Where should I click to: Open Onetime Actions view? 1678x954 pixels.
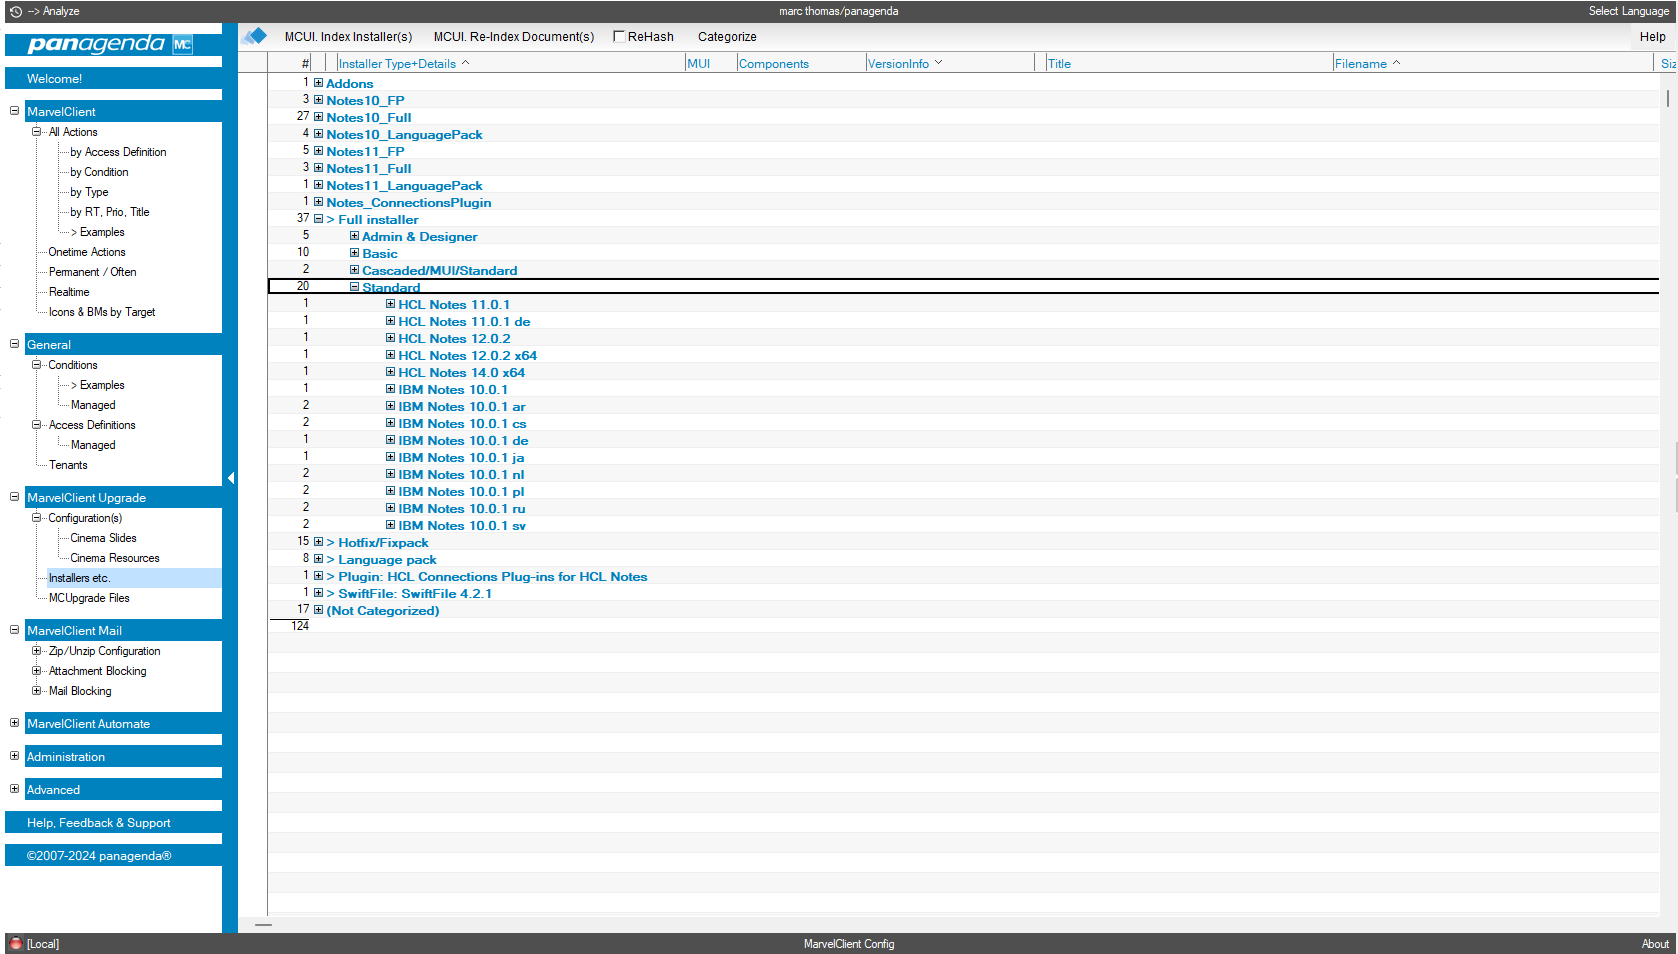tap(87, 252)
